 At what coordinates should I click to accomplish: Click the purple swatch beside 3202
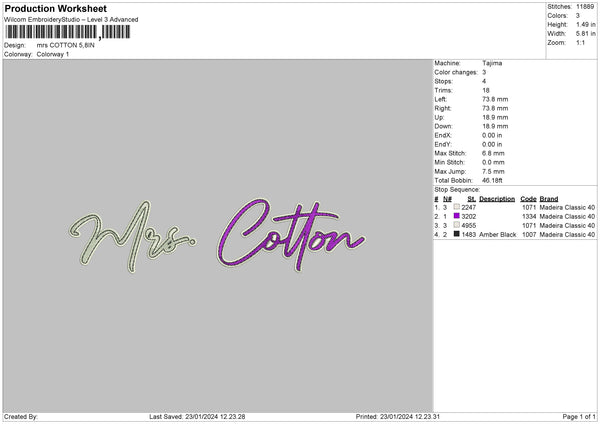457,216
